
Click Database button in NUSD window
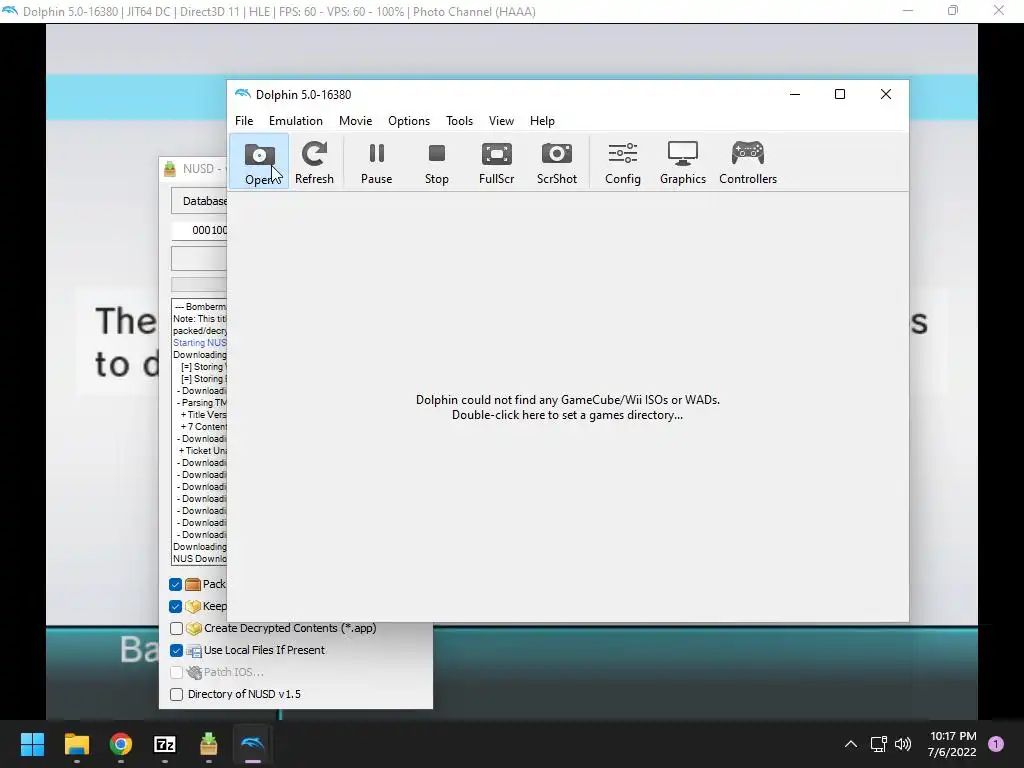(x=199, y=201)
